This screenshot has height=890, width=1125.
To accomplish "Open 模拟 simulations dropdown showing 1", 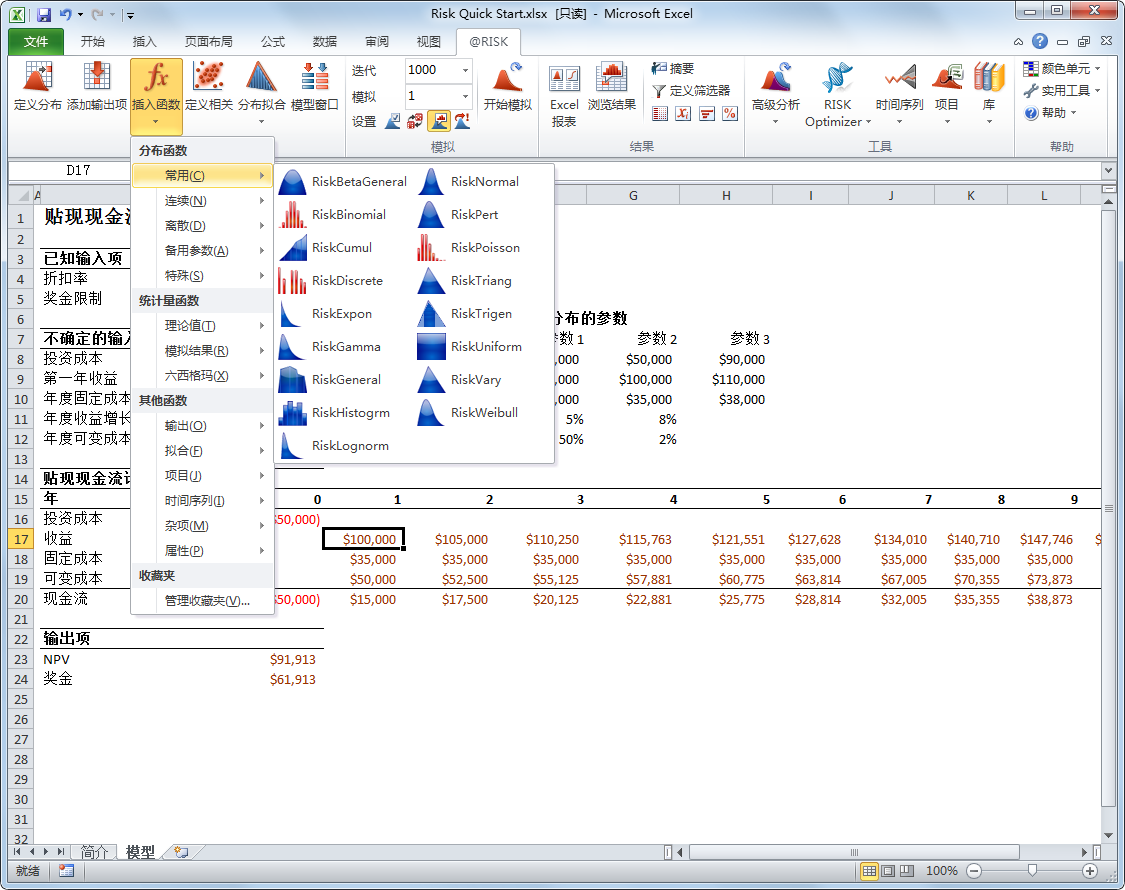I will click(465, 96).
